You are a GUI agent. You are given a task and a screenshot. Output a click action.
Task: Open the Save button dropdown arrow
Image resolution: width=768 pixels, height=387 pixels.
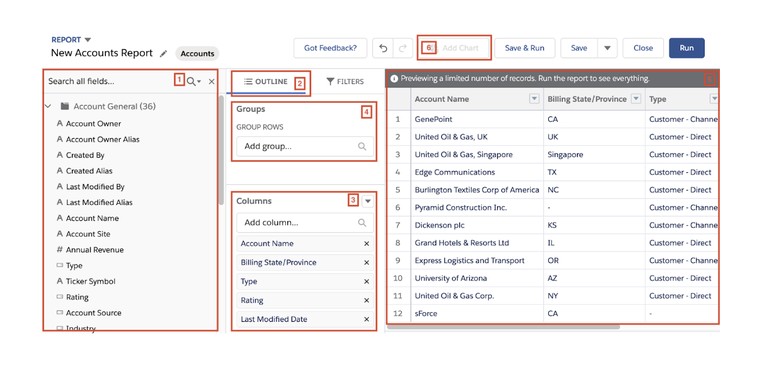(x=607, y=48)
